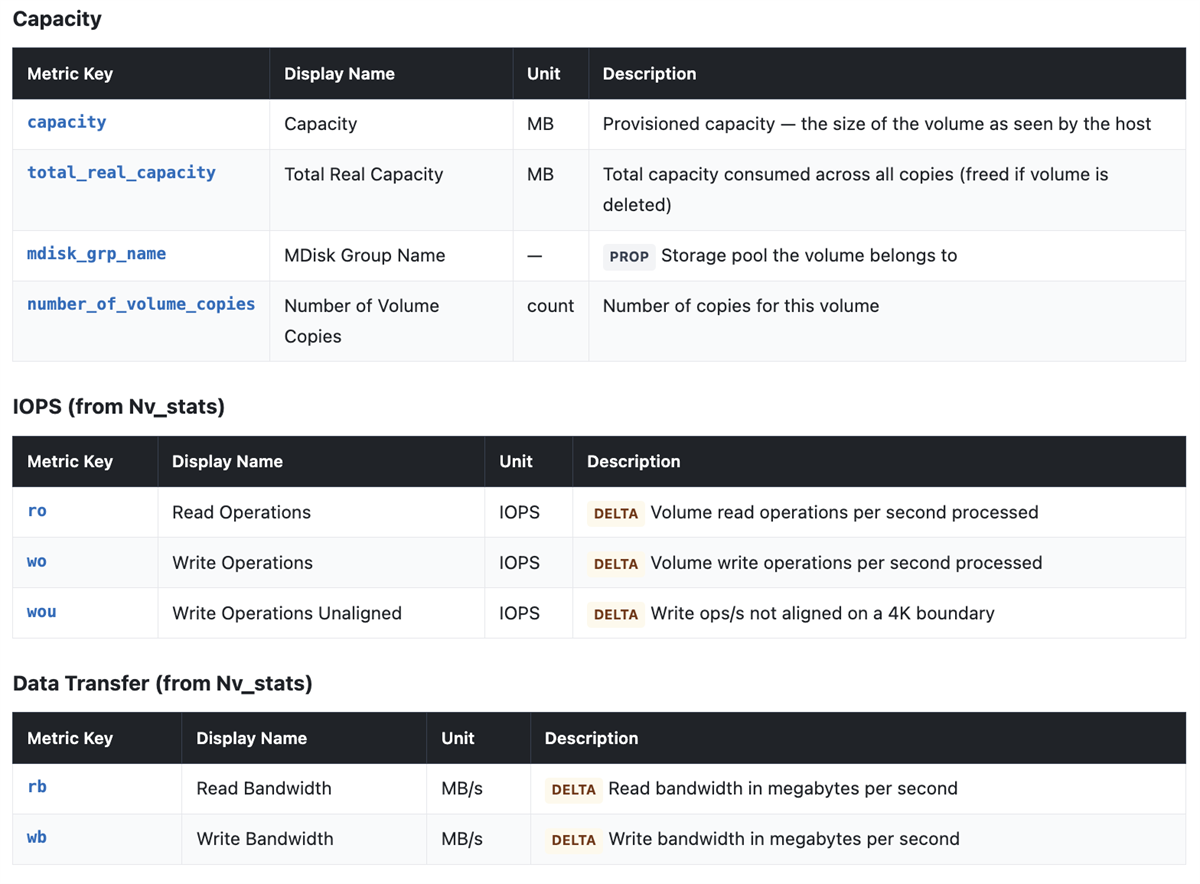Click DELTA badge in Write Bandwidth row
This screenshot has width=1200, height=884.
(x=574, y=840)
